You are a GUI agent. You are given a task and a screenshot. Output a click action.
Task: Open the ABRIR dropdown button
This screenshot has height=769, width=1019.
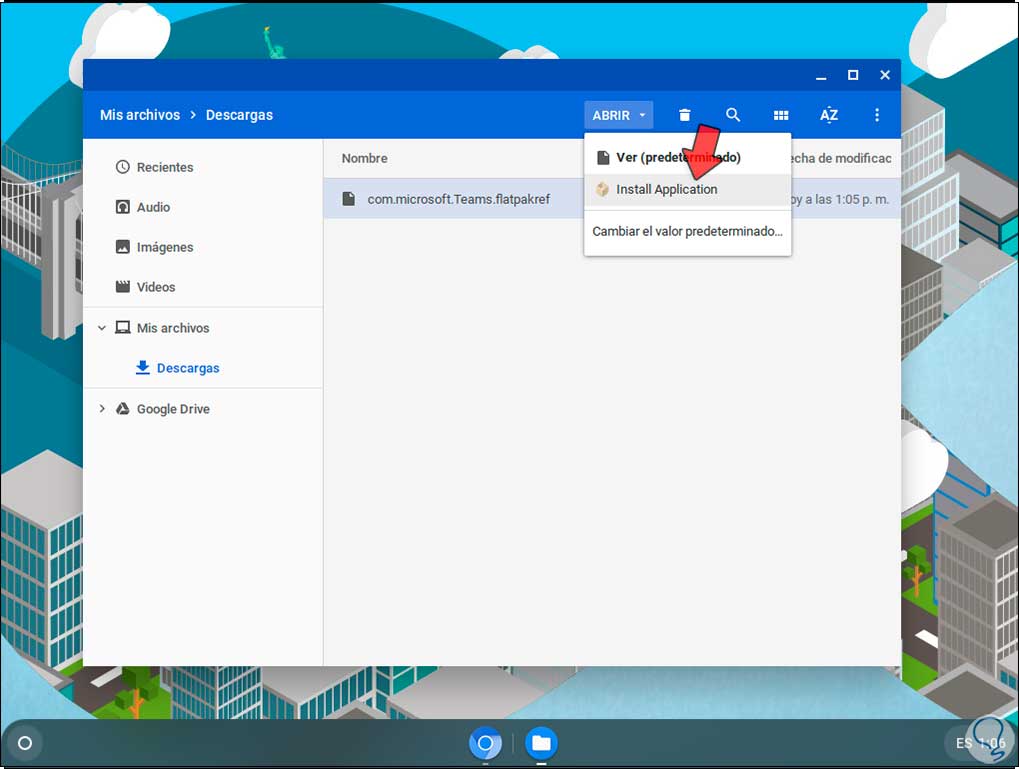tap(618, 115)
